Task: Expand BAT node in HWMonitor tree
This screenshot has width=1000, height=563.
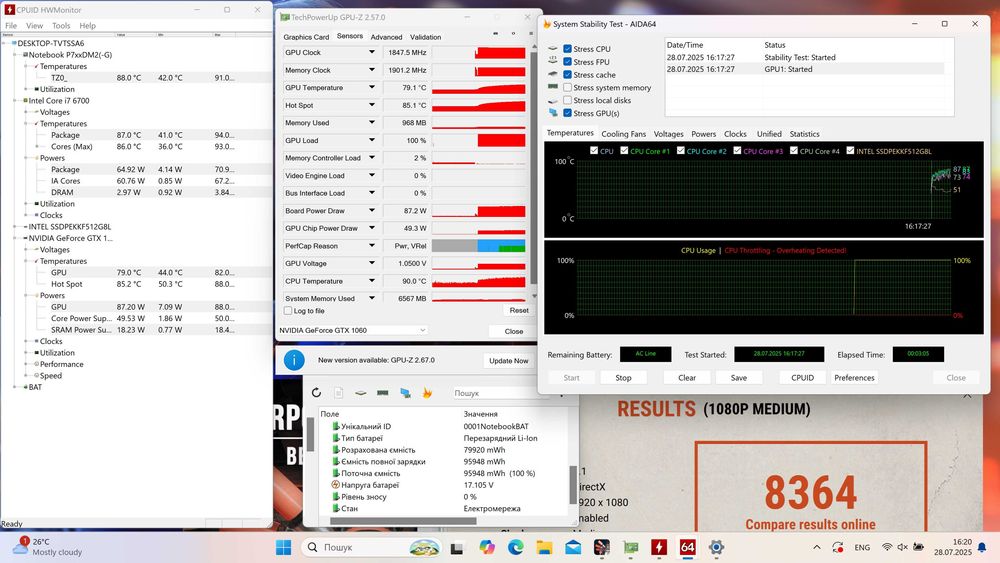Action: [x=15, y=387]
